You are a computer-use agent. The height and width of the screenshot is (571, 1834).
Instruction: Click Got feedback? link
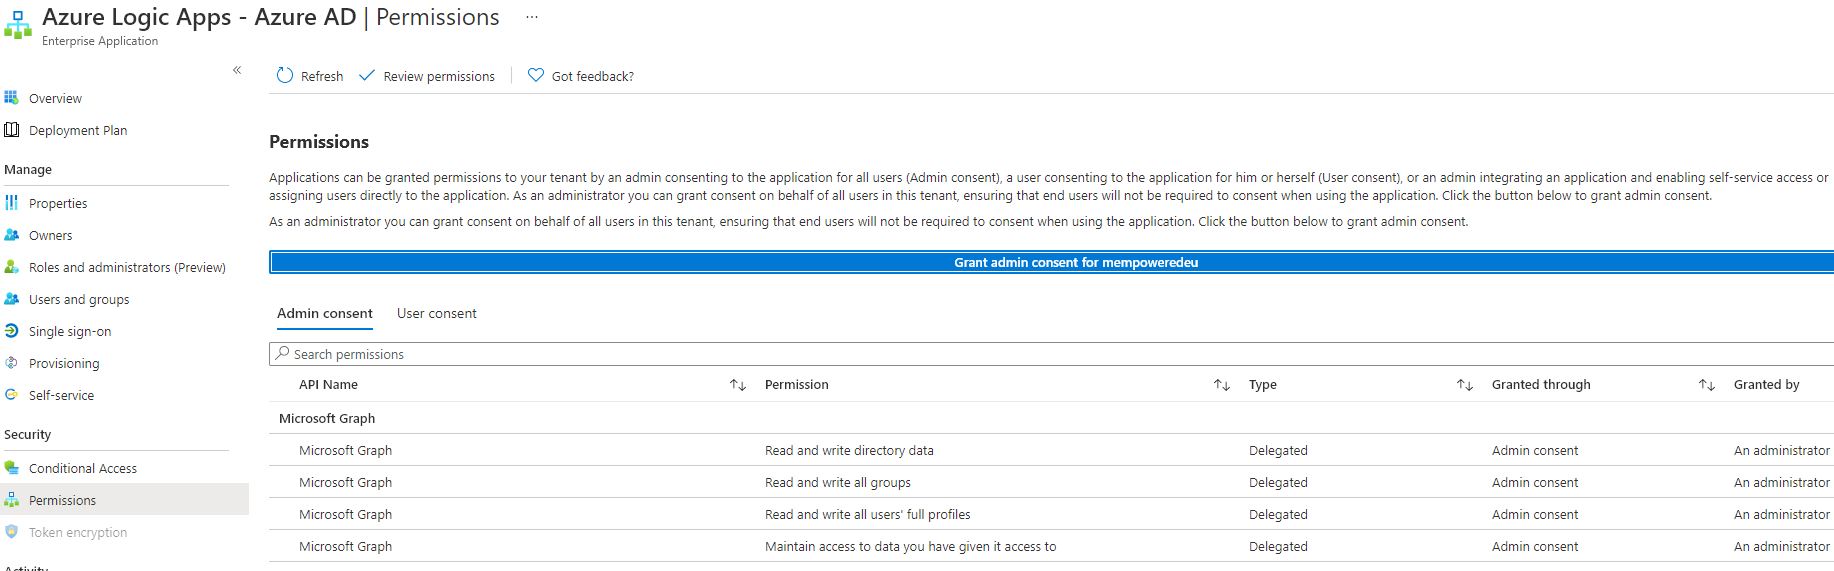pyautogui.click(x=593, y=76)
